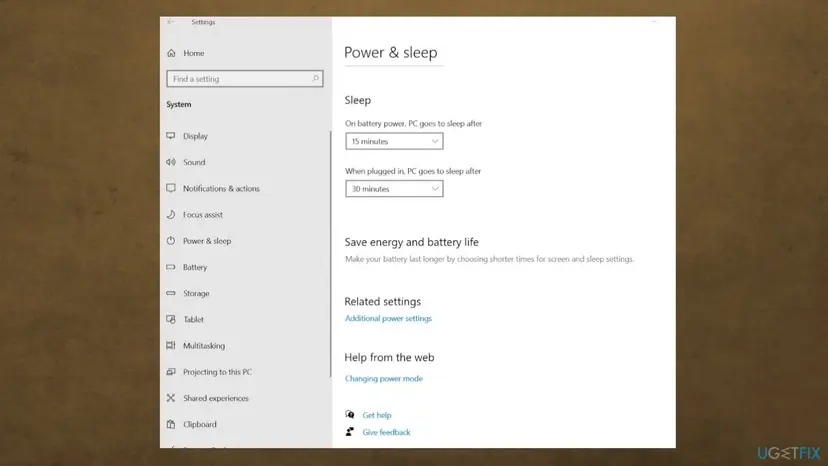Click the Projecting to this PC icon
The width and height of the screenshot is (828, 466).
(x=171, y=372)
